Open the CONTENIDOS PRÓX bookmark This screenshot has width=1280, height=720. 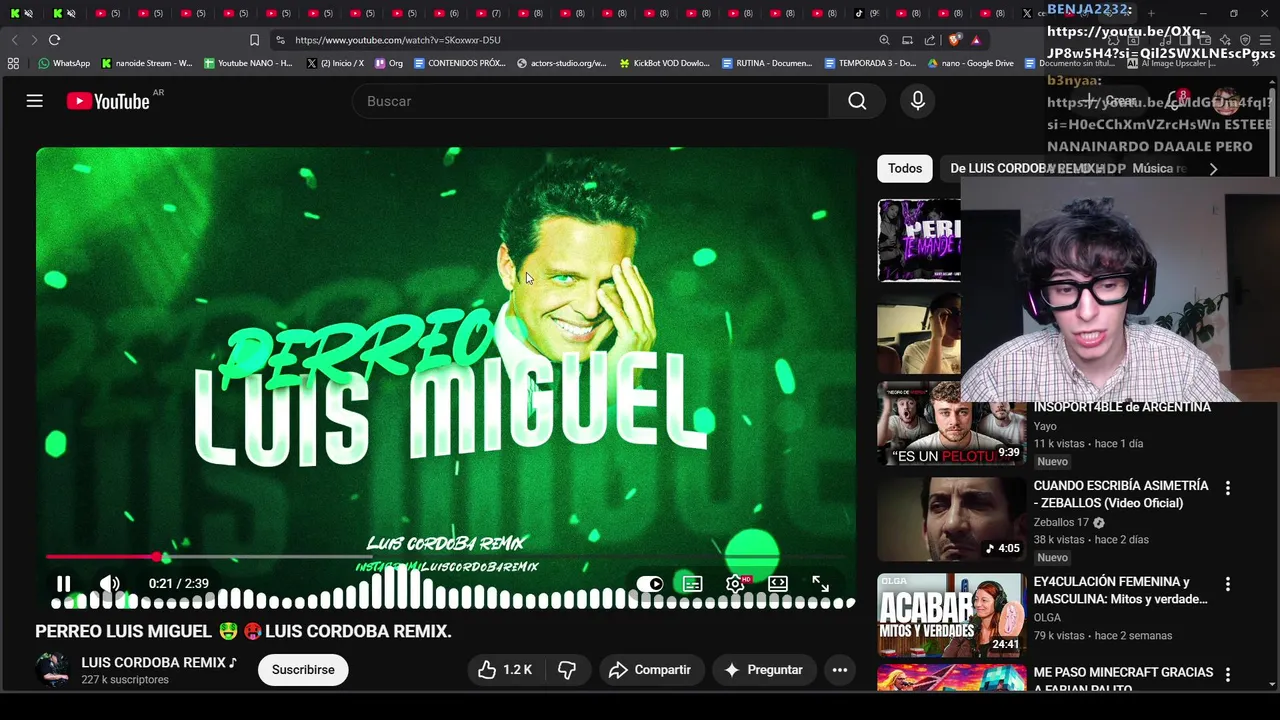point(460,63)
